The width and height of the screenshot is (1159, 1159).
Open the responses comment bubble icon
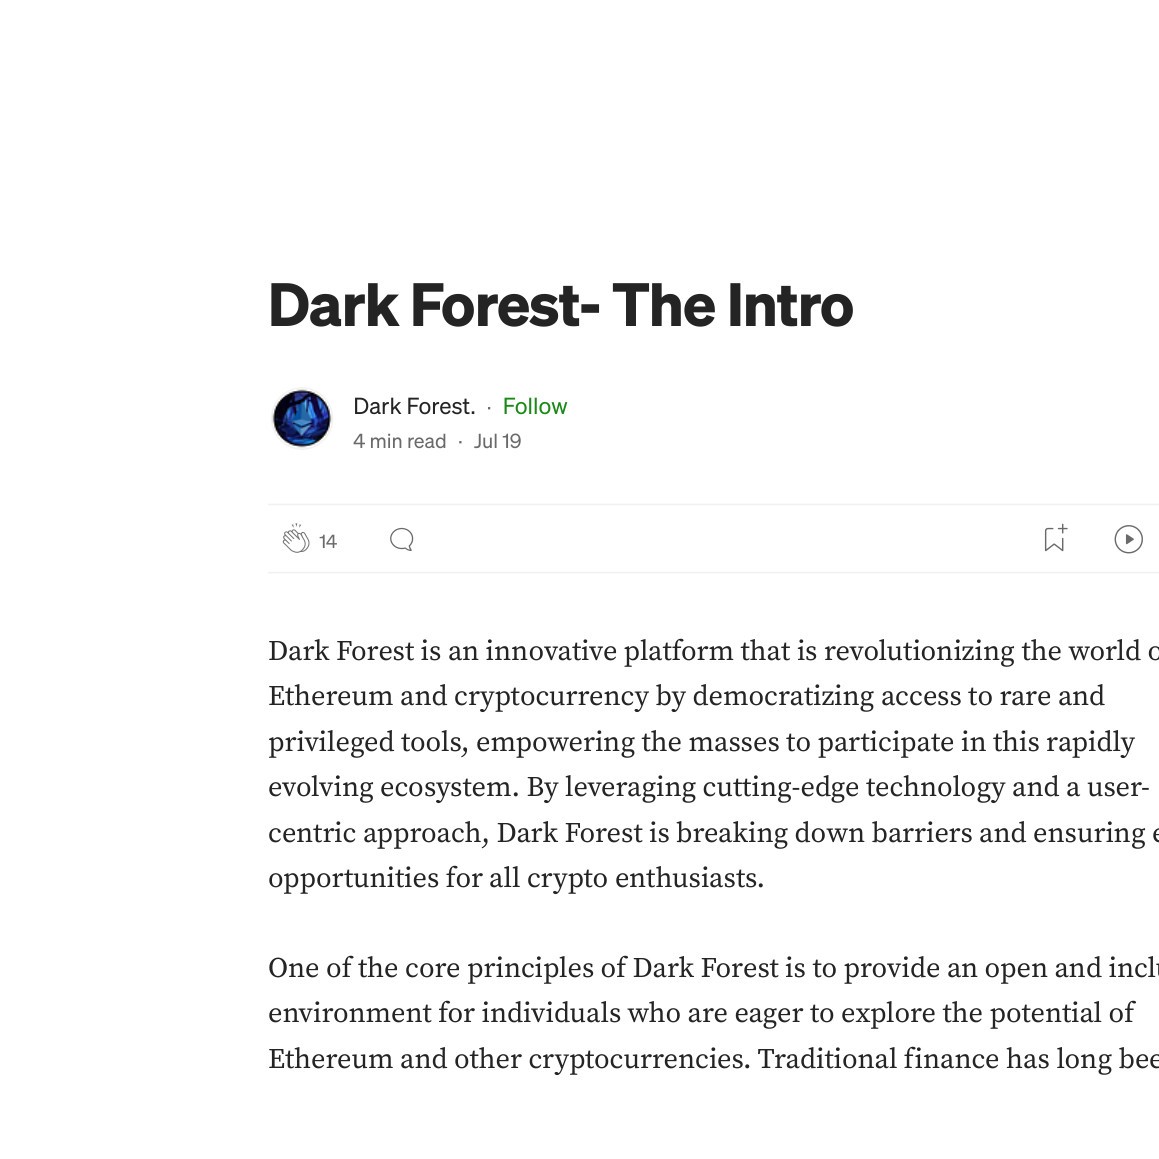pyautogui.click(x=402, y=540)
